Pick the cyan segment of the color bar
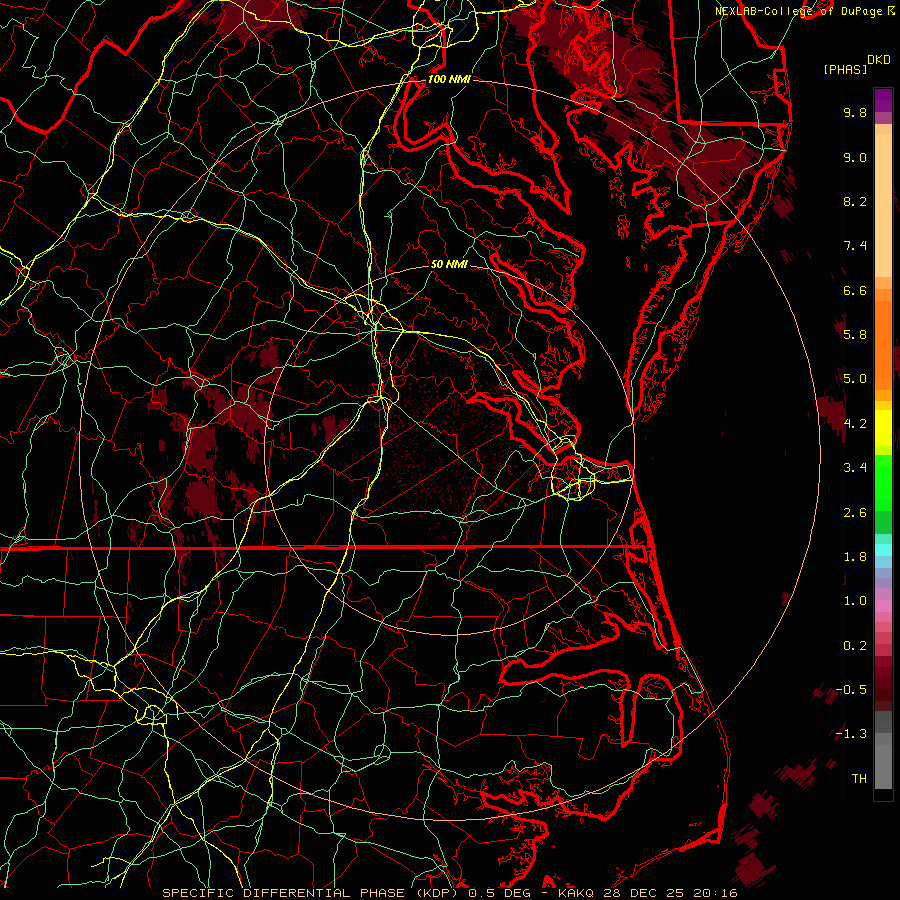 pyautogui.click(x=883, y=550)
